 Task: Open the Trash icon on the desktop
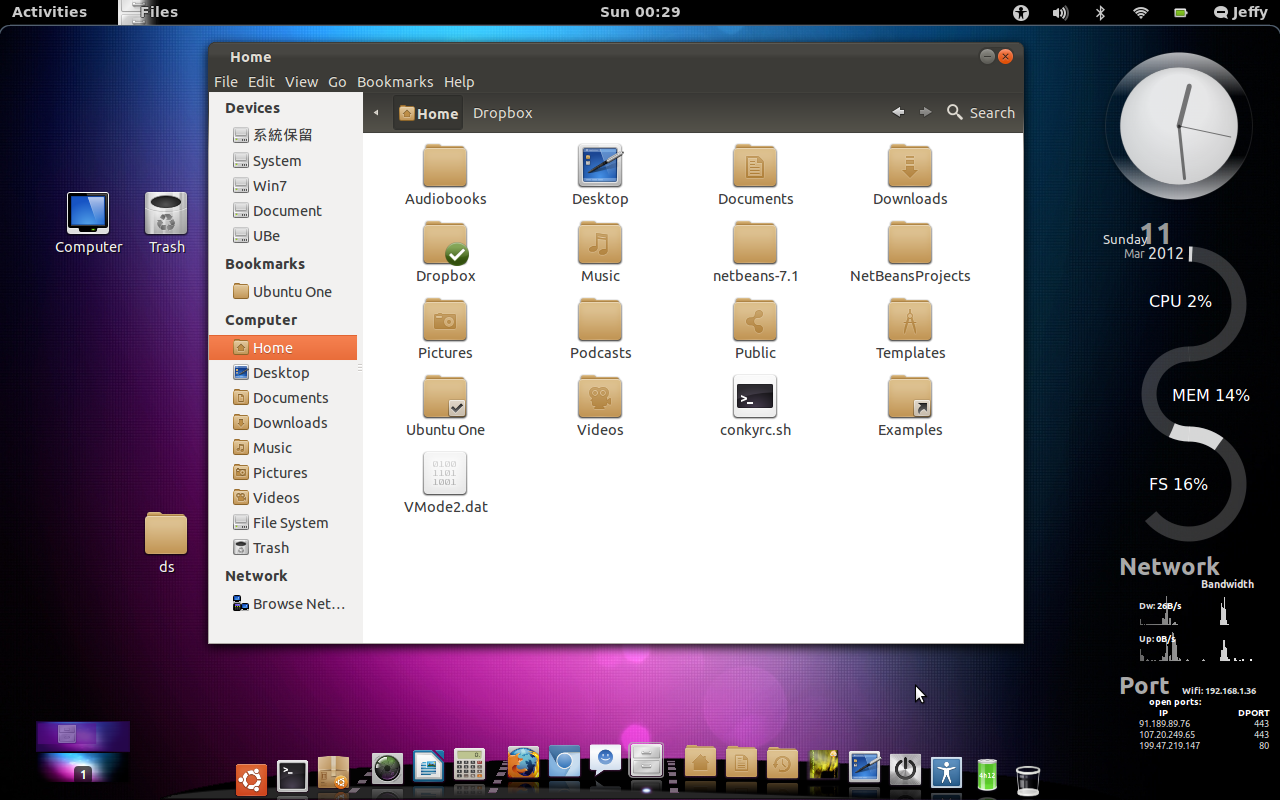(x=166, y=215)
